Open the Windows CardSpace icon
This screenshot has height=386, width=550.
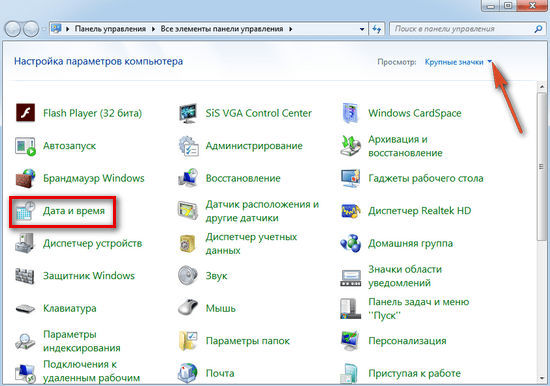coord(351,113)
